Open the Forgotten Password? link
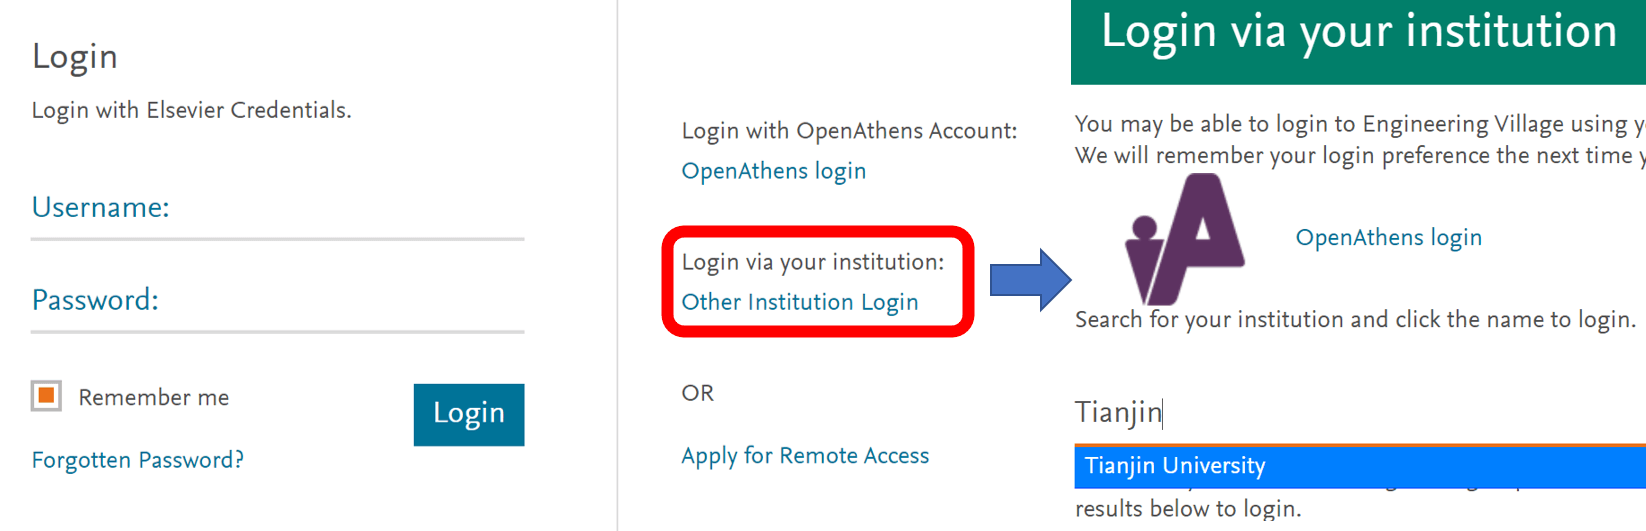The width and height of the screenshot is (1646, 531). [x=138, y=460]
